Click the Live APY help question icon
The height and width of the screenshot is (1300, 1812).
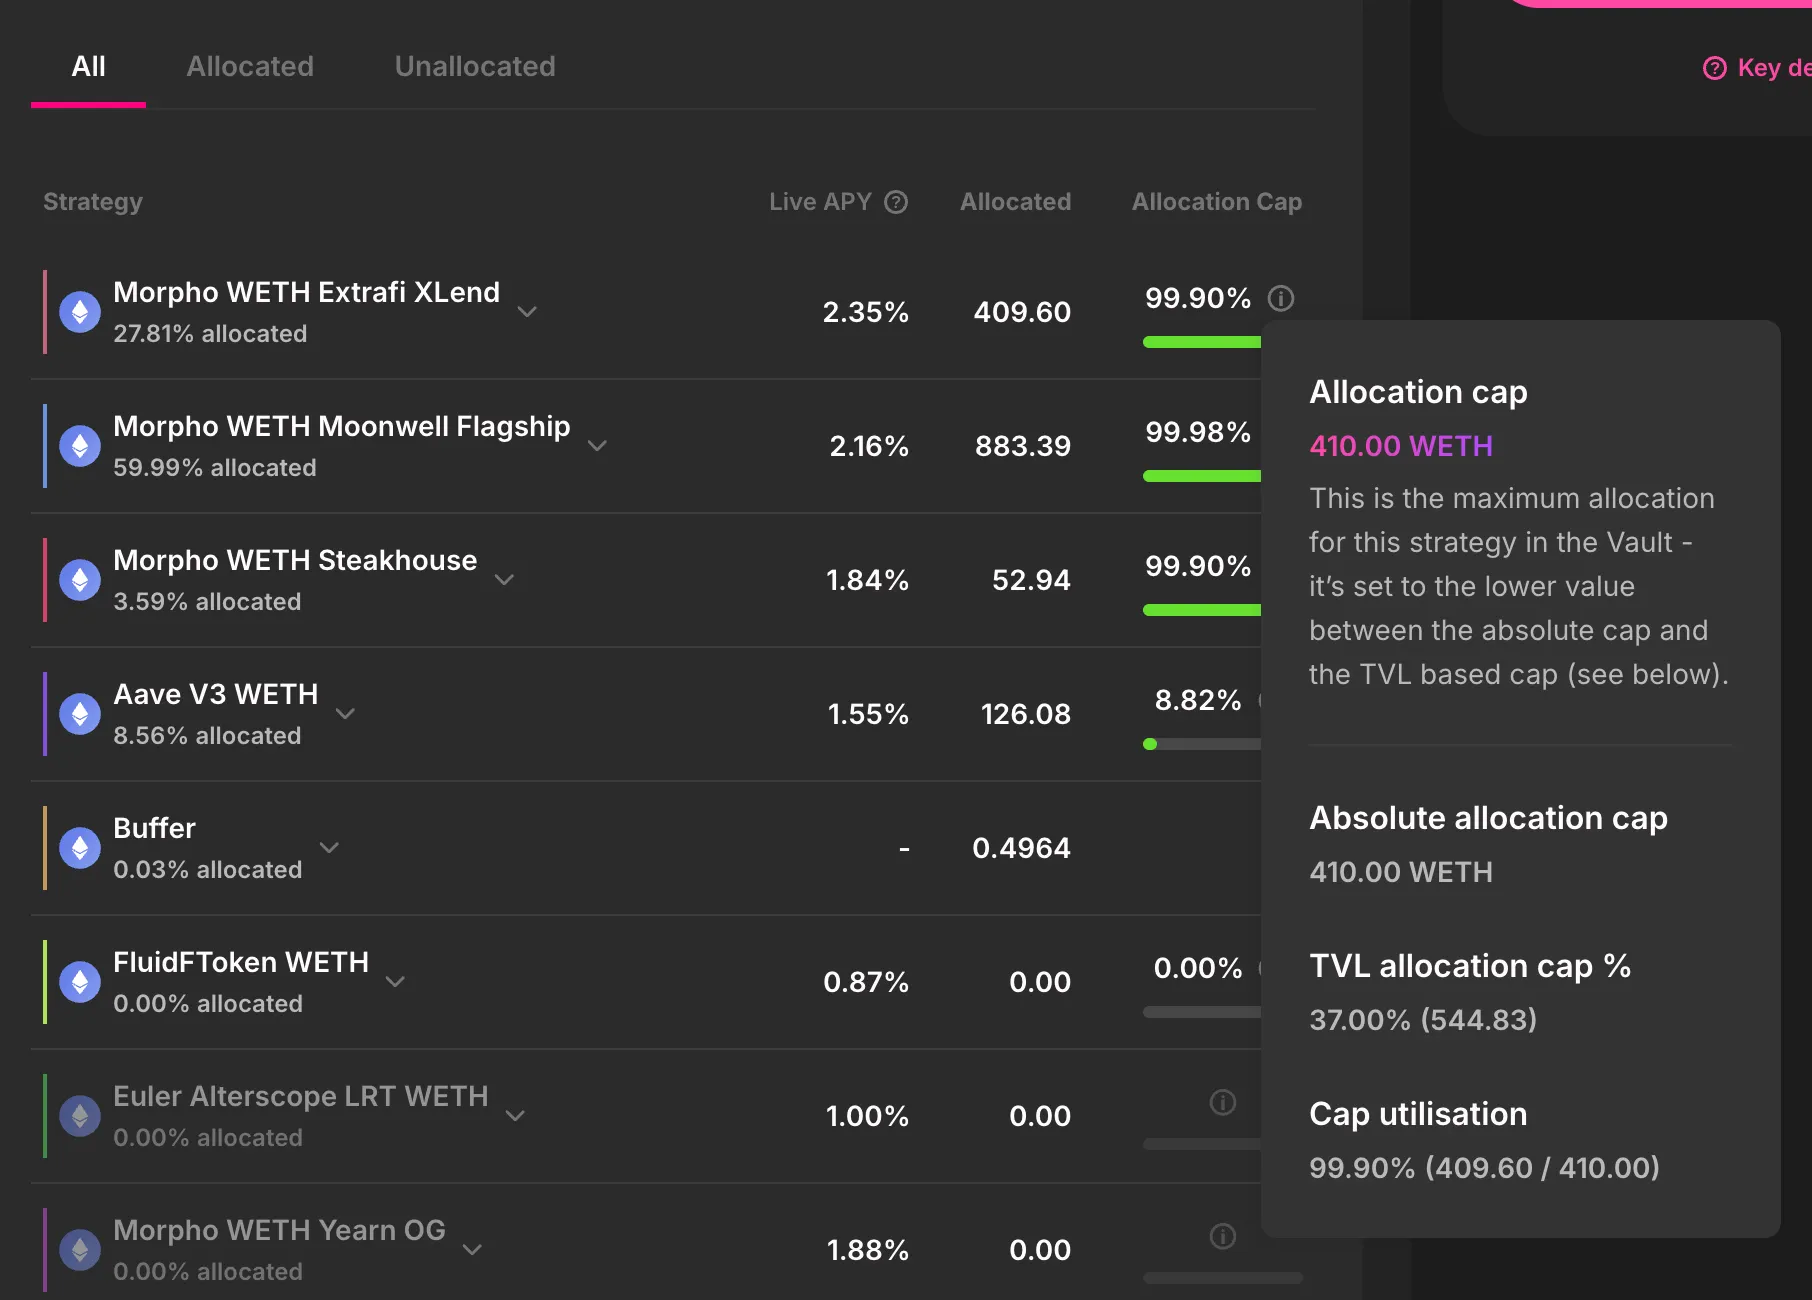[896, 202]
